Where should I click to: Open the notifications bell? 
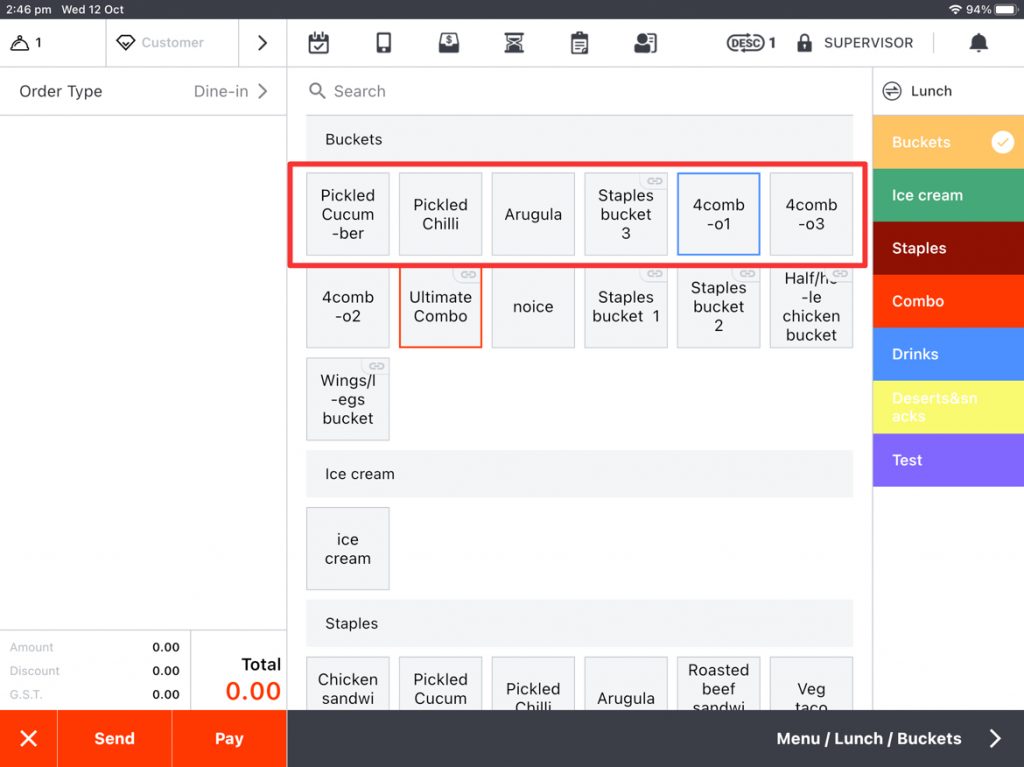pos(978,43)
